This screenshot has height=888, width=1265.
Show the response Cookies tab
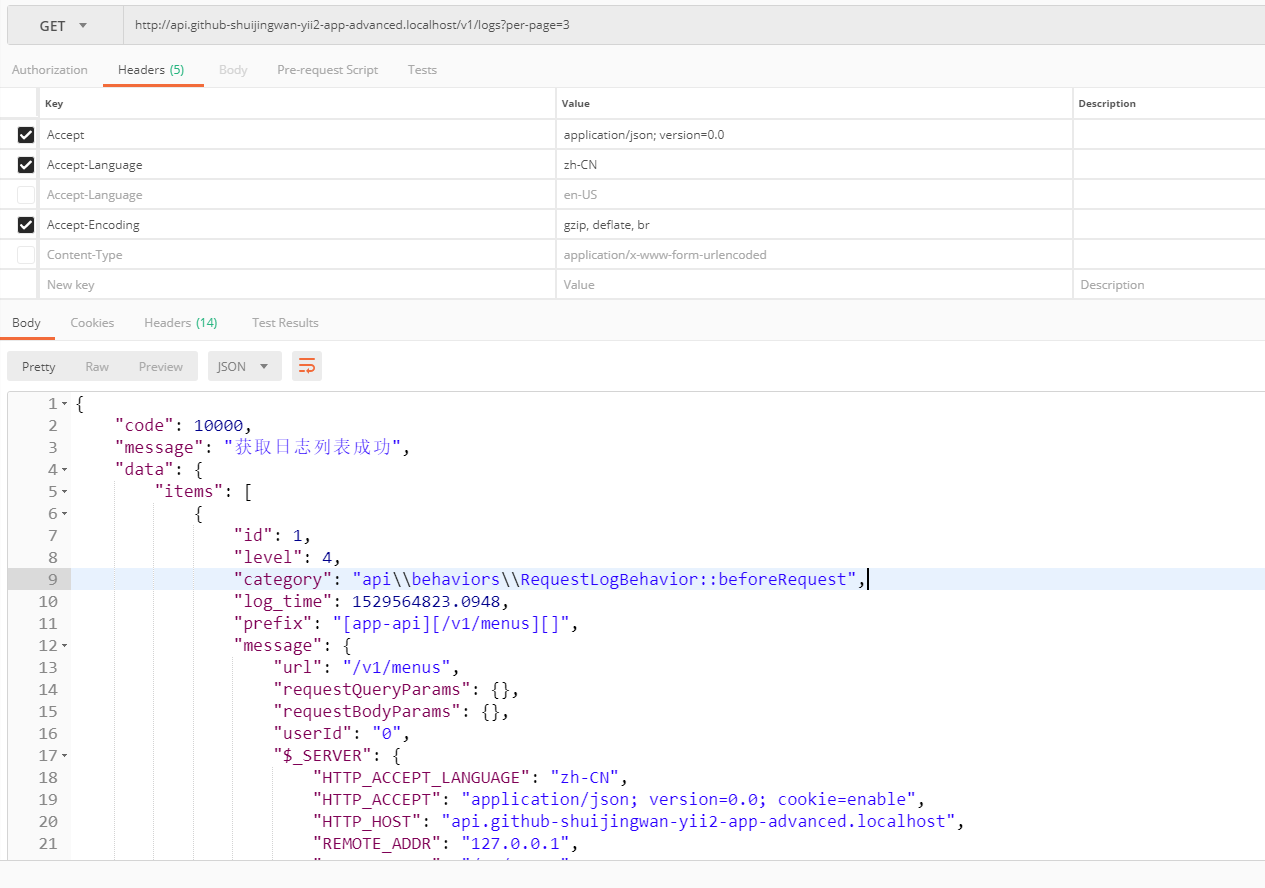(92, 323)
